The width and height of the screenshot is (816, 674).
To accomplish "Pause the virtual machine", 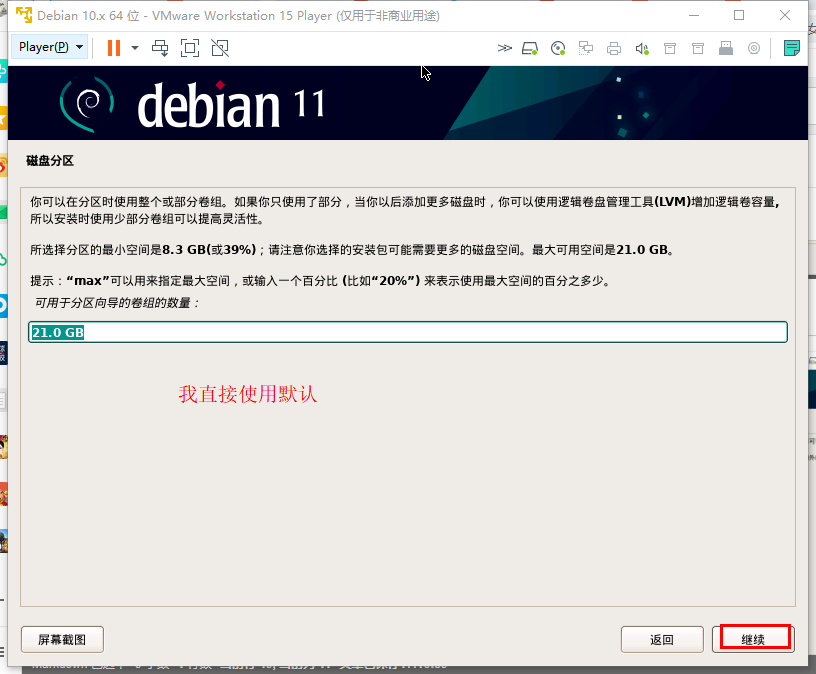I will [x=114, y=48].
